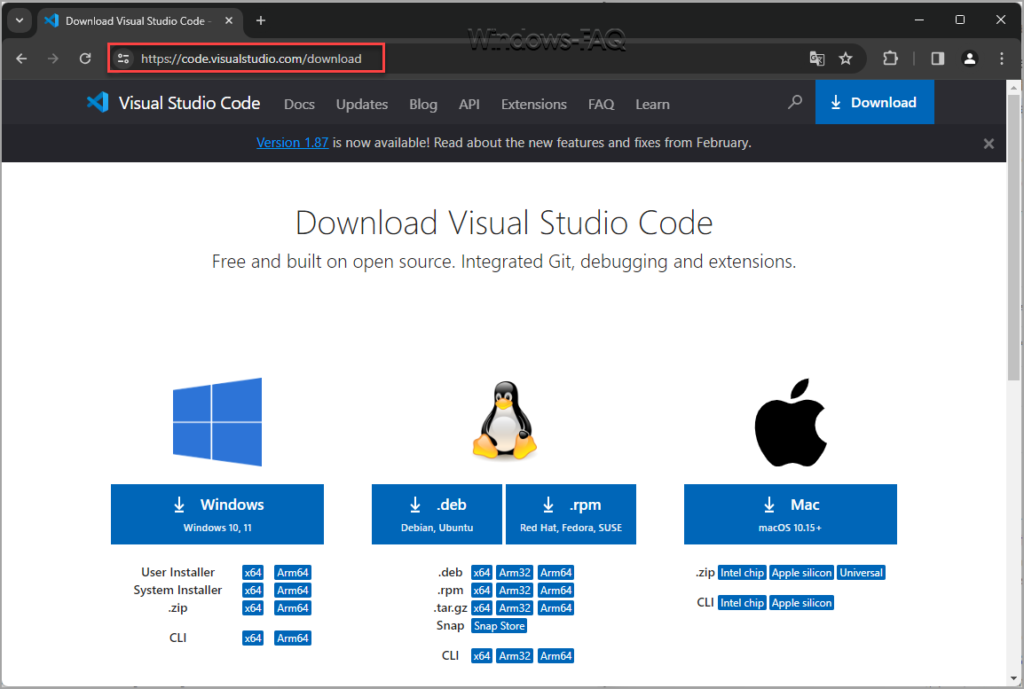This screenshot has width=1024, height=689.
Task: Click the .rpm Red Hat download button
Action: coord(571,514)
